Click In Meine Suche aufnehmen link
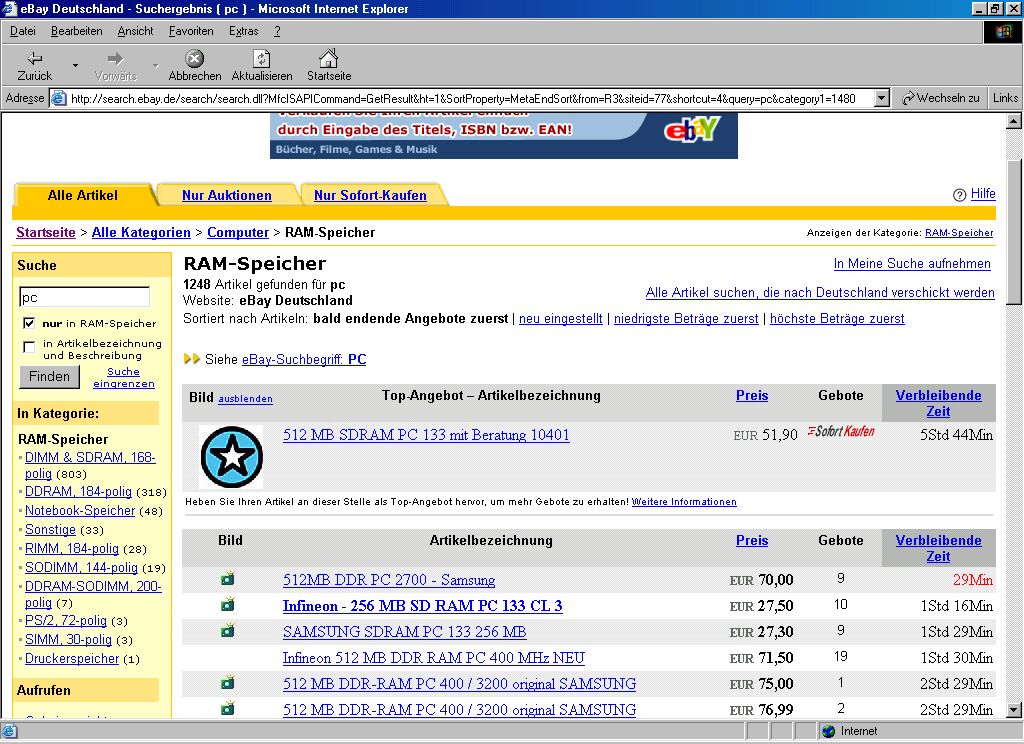The image size is (1024, 744). (912, 263)
